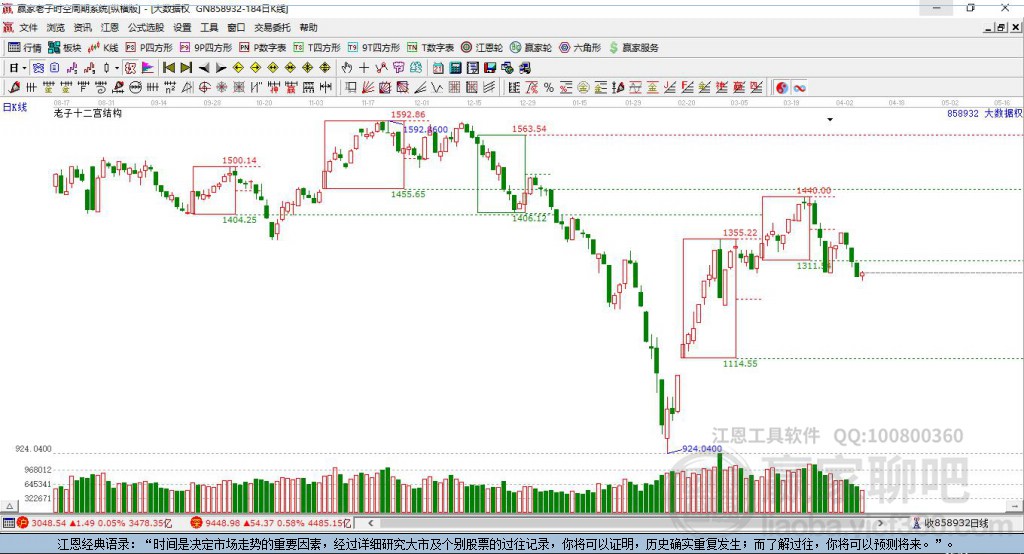Click the app logo in menu bar
Image resolution: width=1024 pixels, height=554 pixels.
(8, 27)
